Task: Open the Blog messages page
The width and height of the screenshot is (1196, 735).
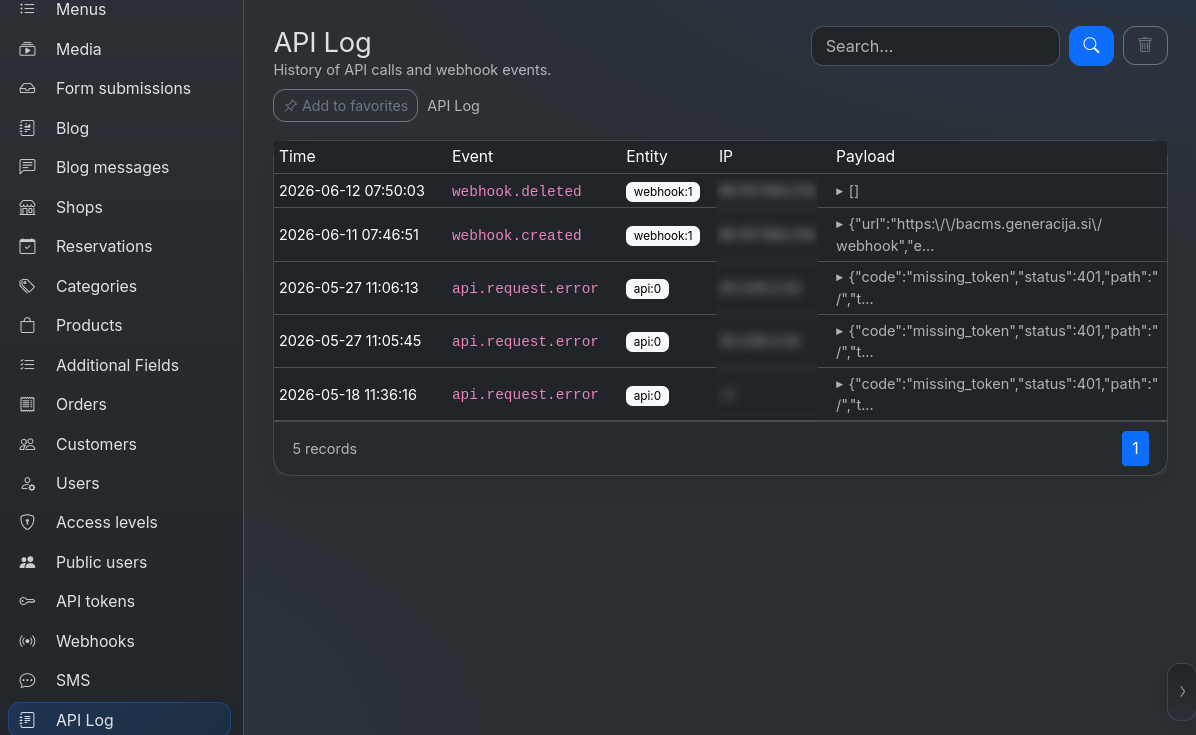Action: click(x=112, y=167)
